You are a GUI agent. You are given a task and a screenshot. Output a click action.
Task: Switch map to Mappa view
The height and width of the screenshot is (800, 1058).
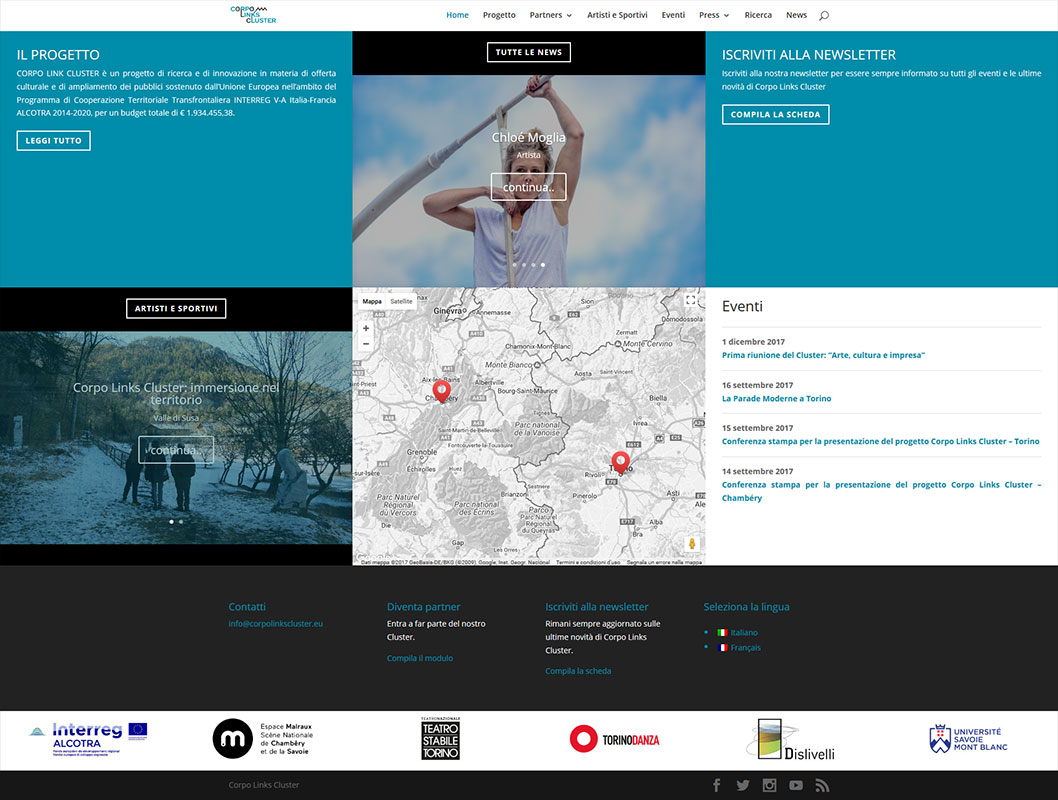point(372,302)
